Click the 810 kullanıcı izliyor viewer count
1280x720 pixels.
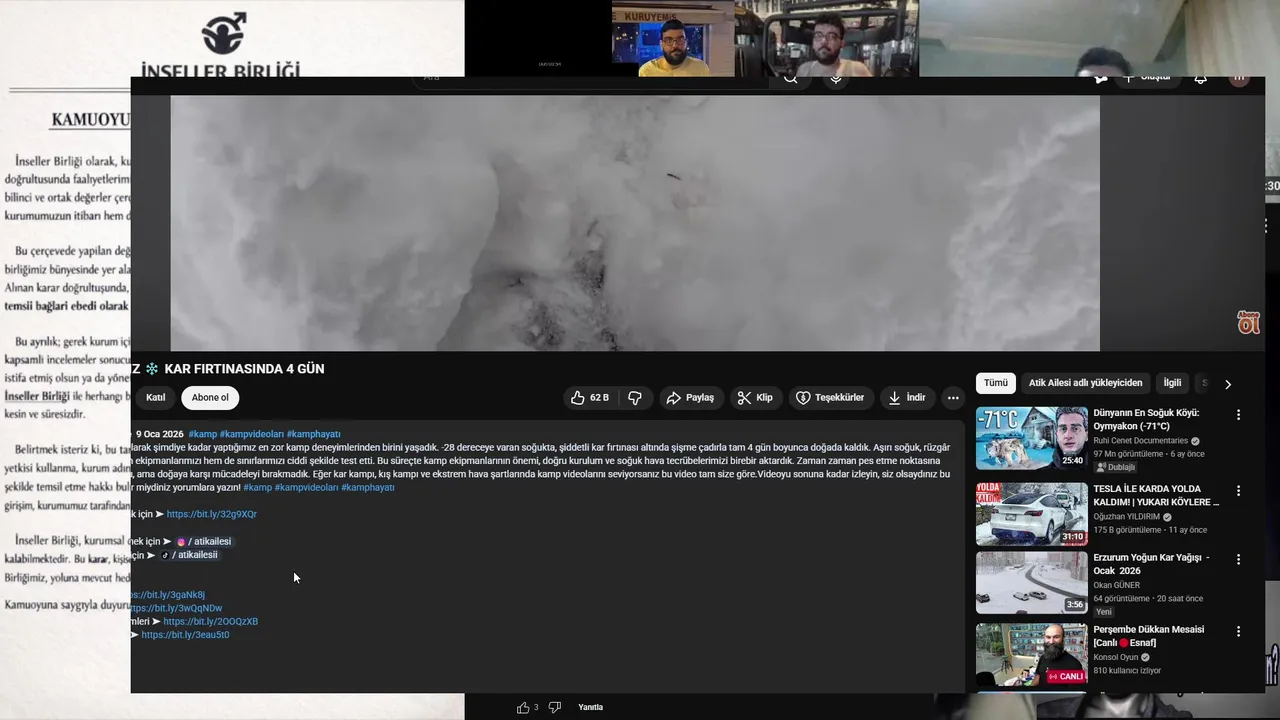(1127, 671)
